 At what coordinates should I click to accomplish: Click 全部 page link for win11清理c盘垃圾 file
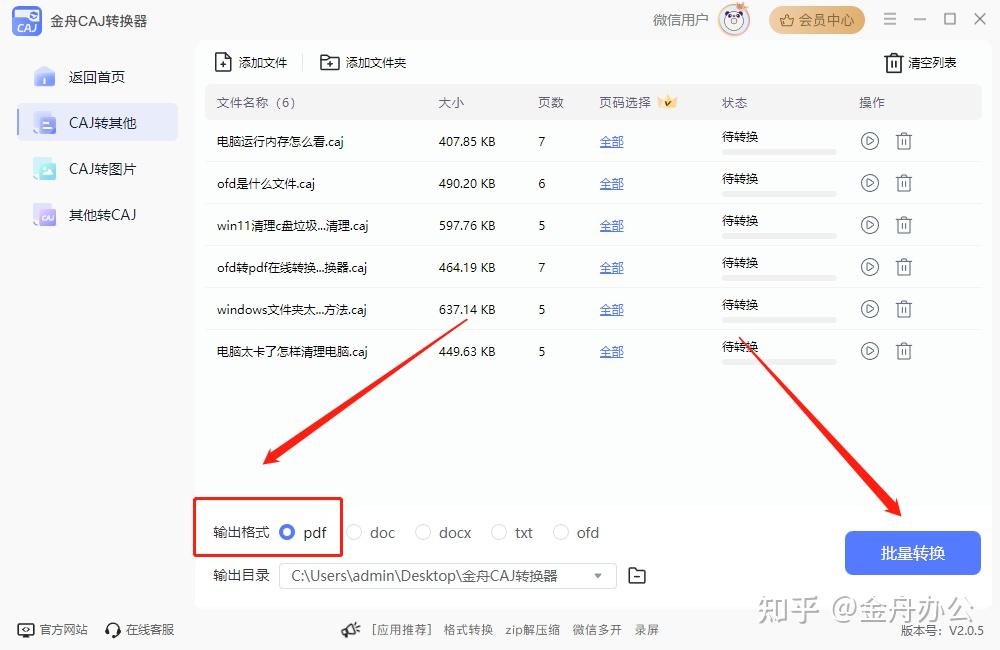click(x=611, y=226)
